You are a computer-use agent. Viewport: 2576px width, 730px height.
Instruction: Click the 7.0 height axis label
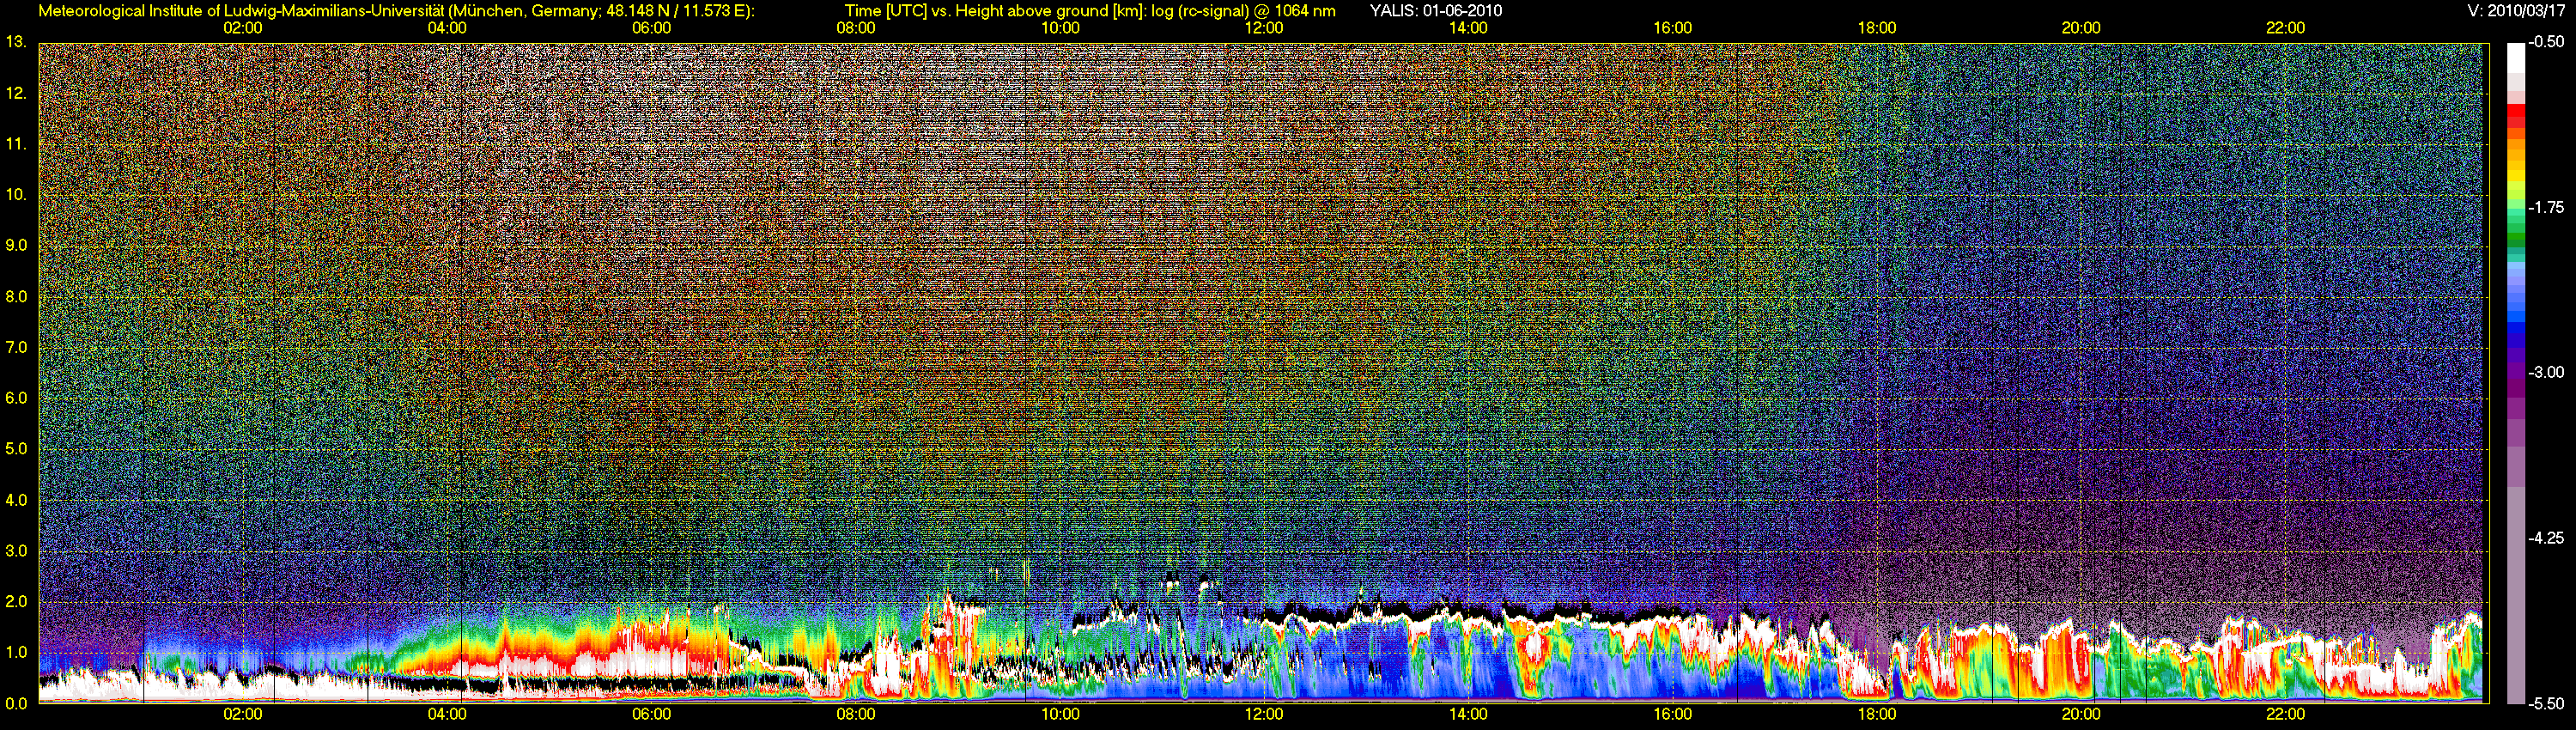15,347
